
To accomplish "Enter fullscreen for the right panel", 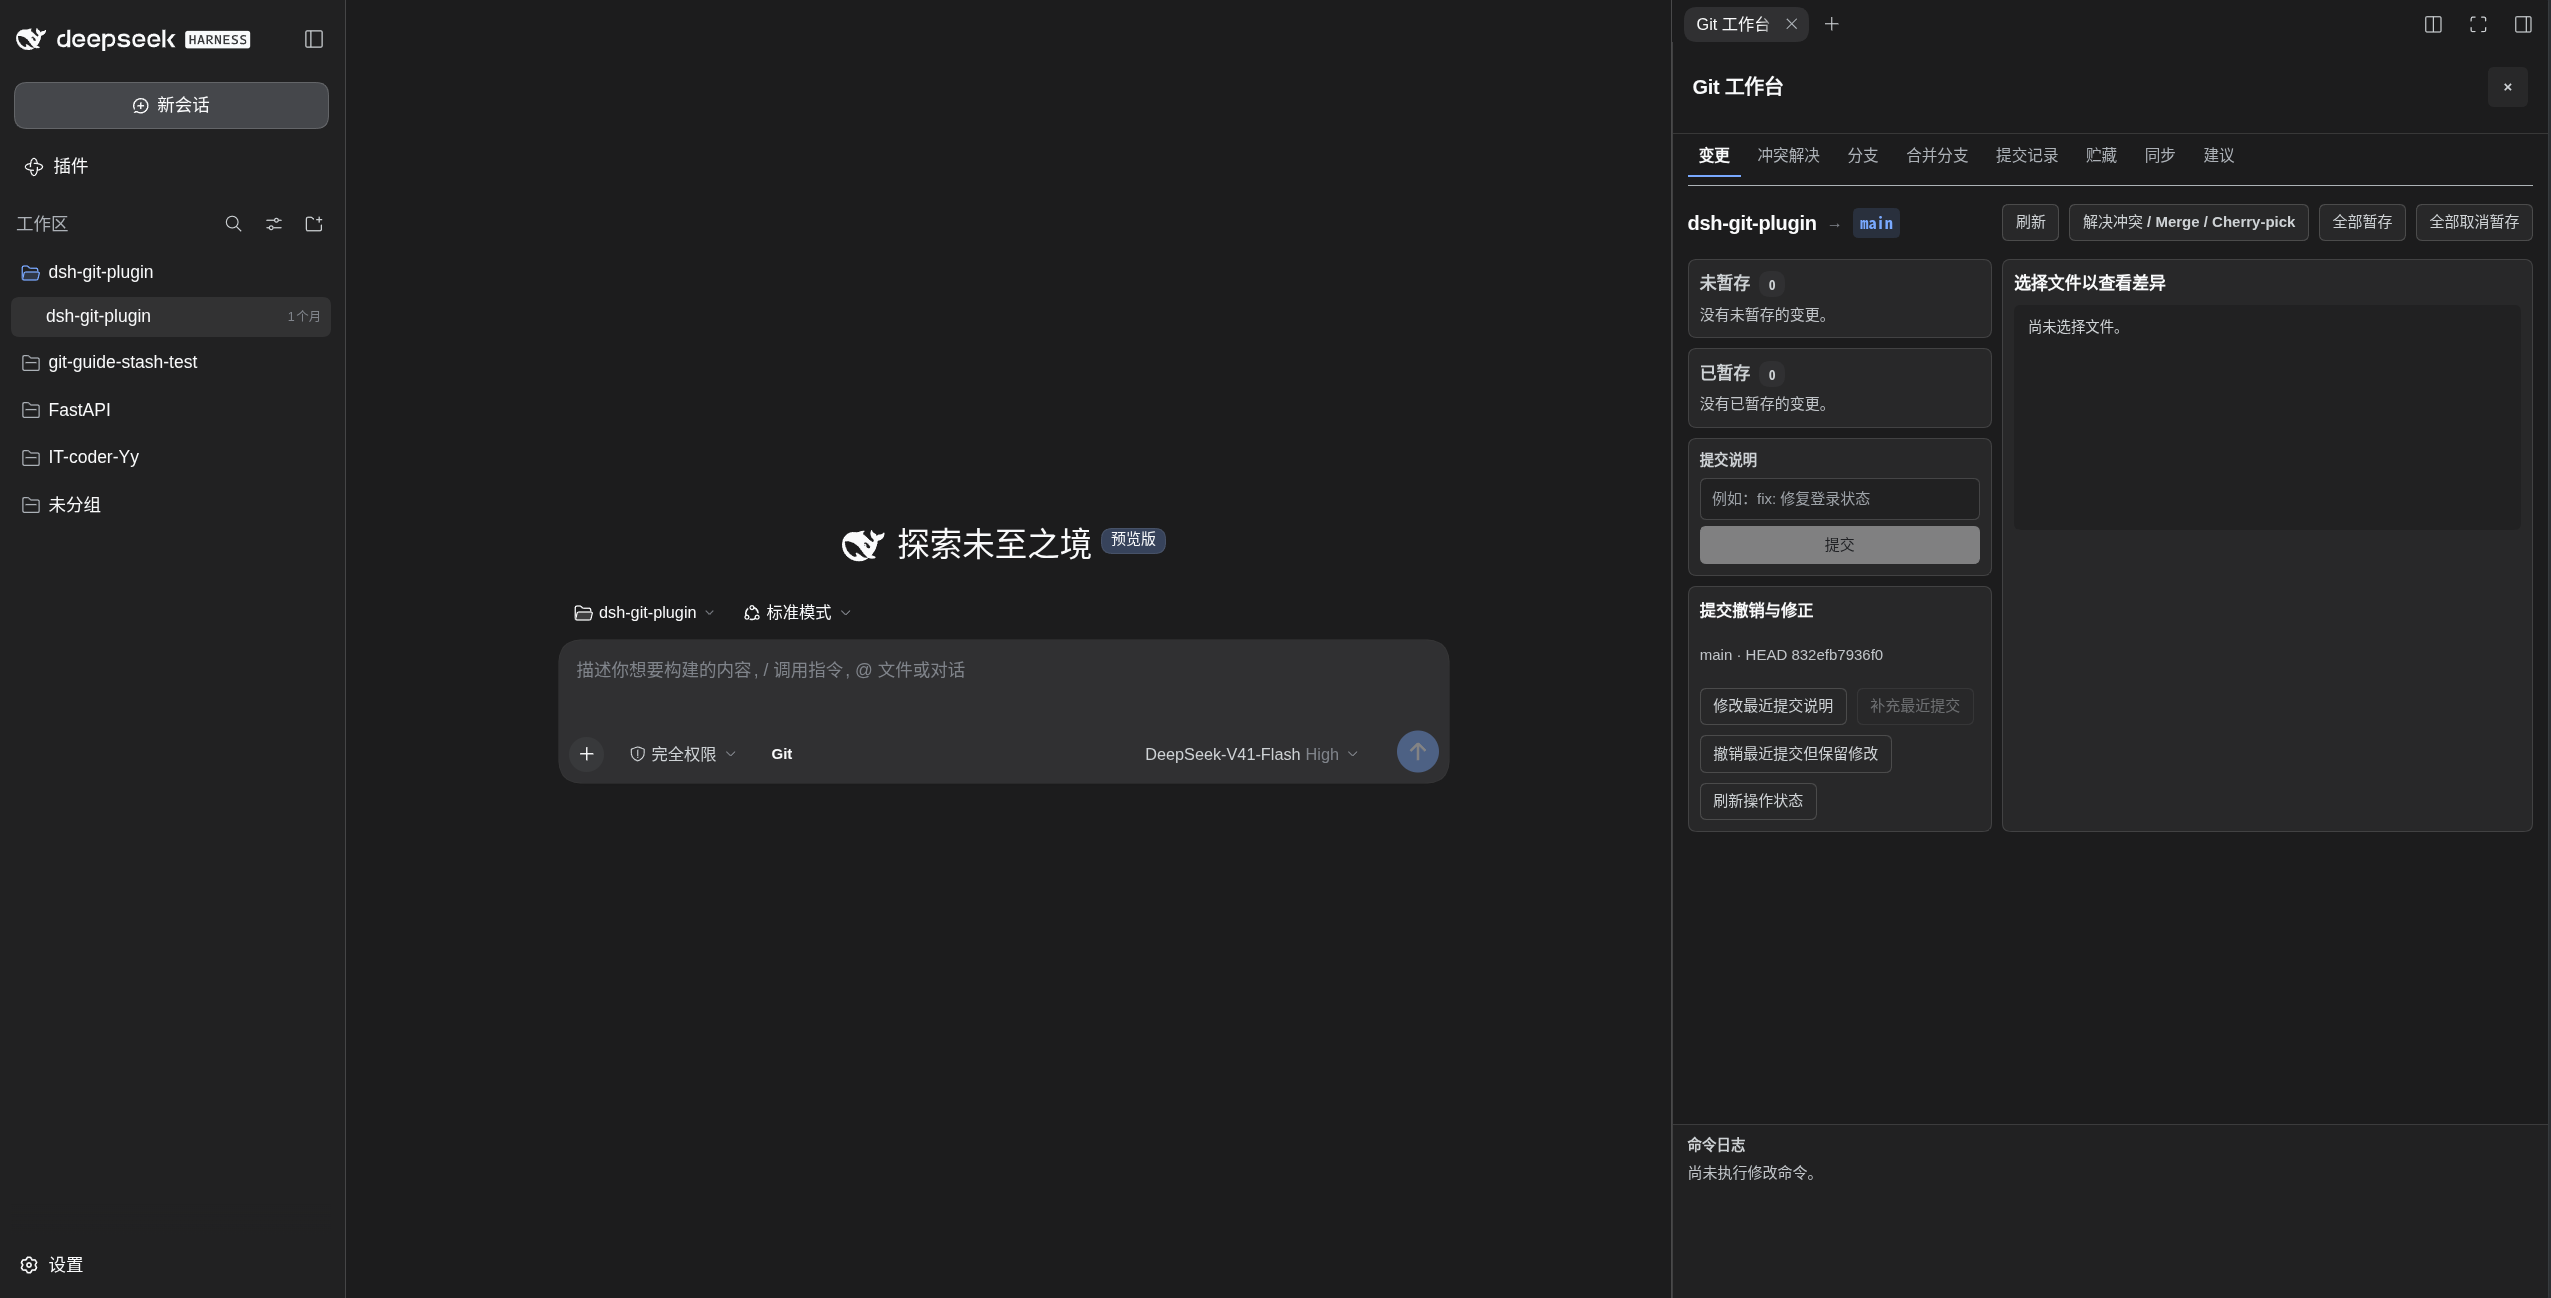I will click(2478, 24).
